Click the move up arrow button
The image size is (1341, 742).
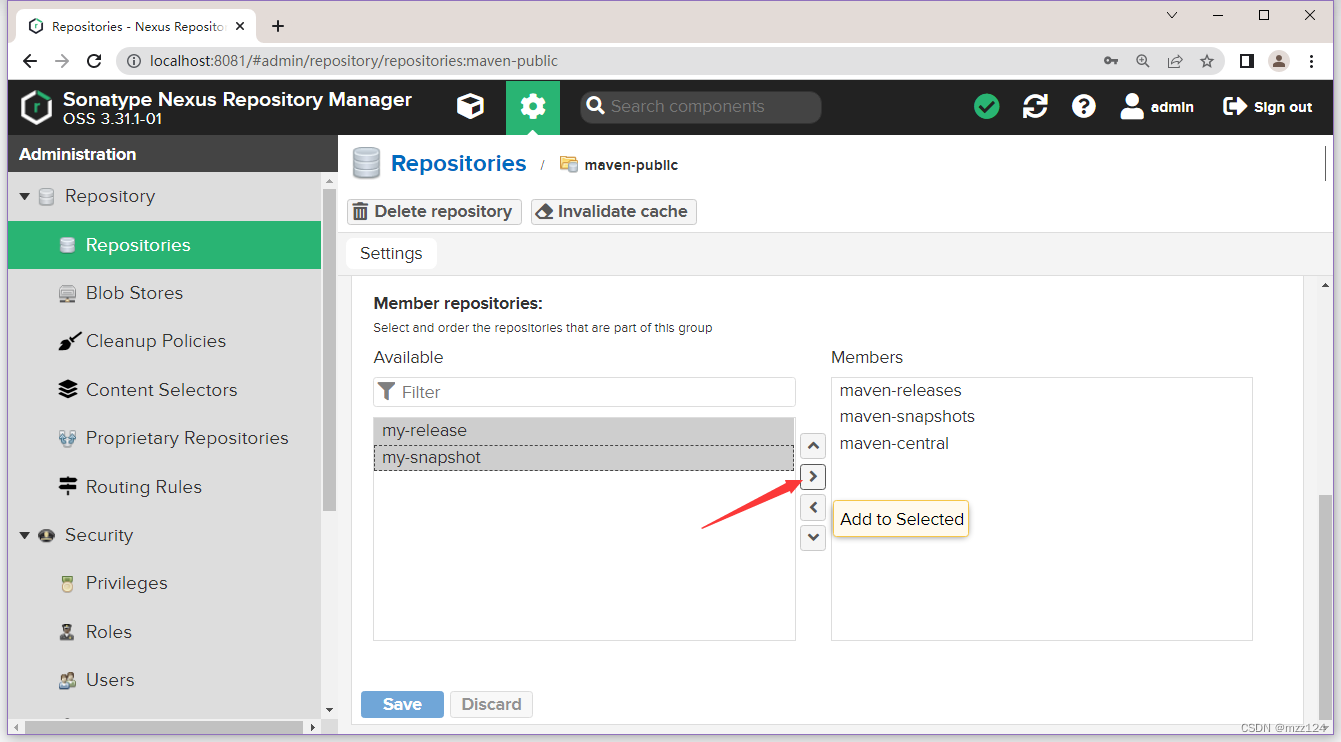point(813,446)
